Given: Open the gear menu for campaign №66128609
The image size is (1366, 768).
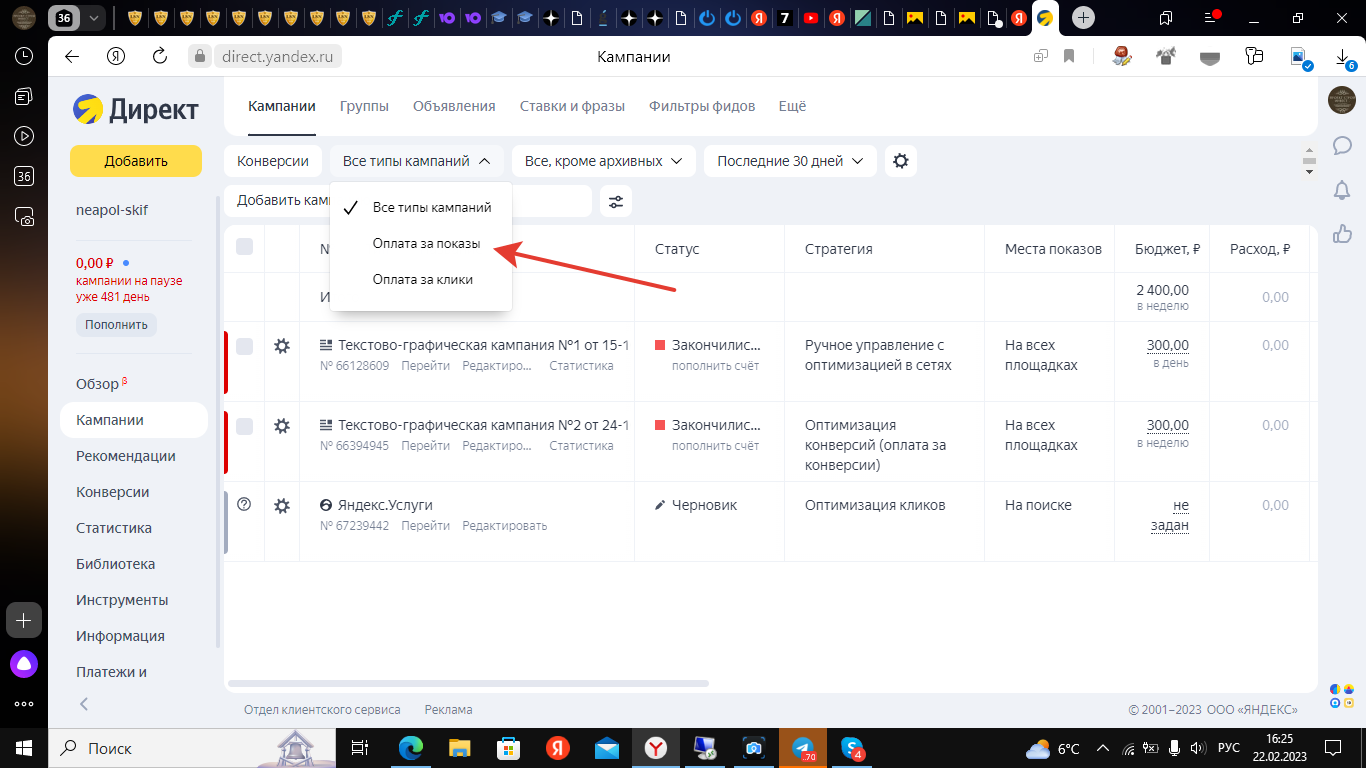Looking at the screenshot, I should (283, 344).
